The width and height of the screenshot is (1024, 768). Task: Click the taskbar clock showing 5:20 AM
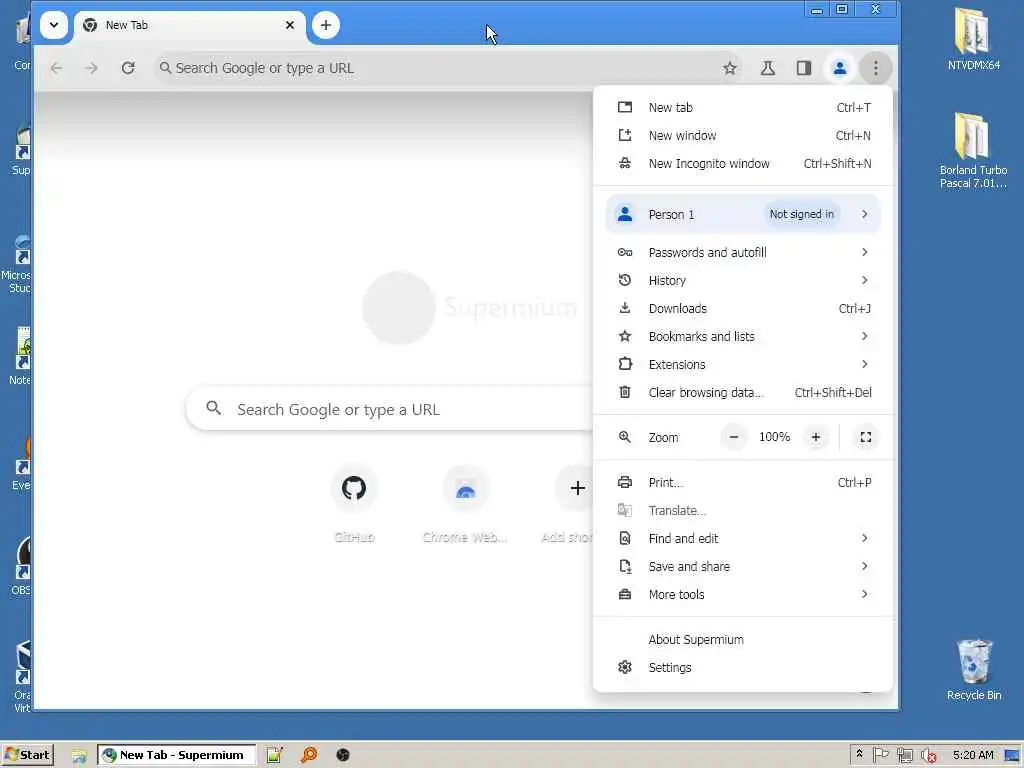coord(972,755)
